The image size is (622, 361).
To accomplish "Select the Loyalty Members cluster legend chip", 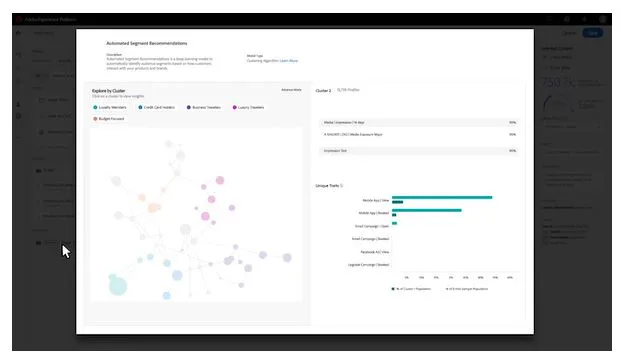I will click(x=110, y=108).
